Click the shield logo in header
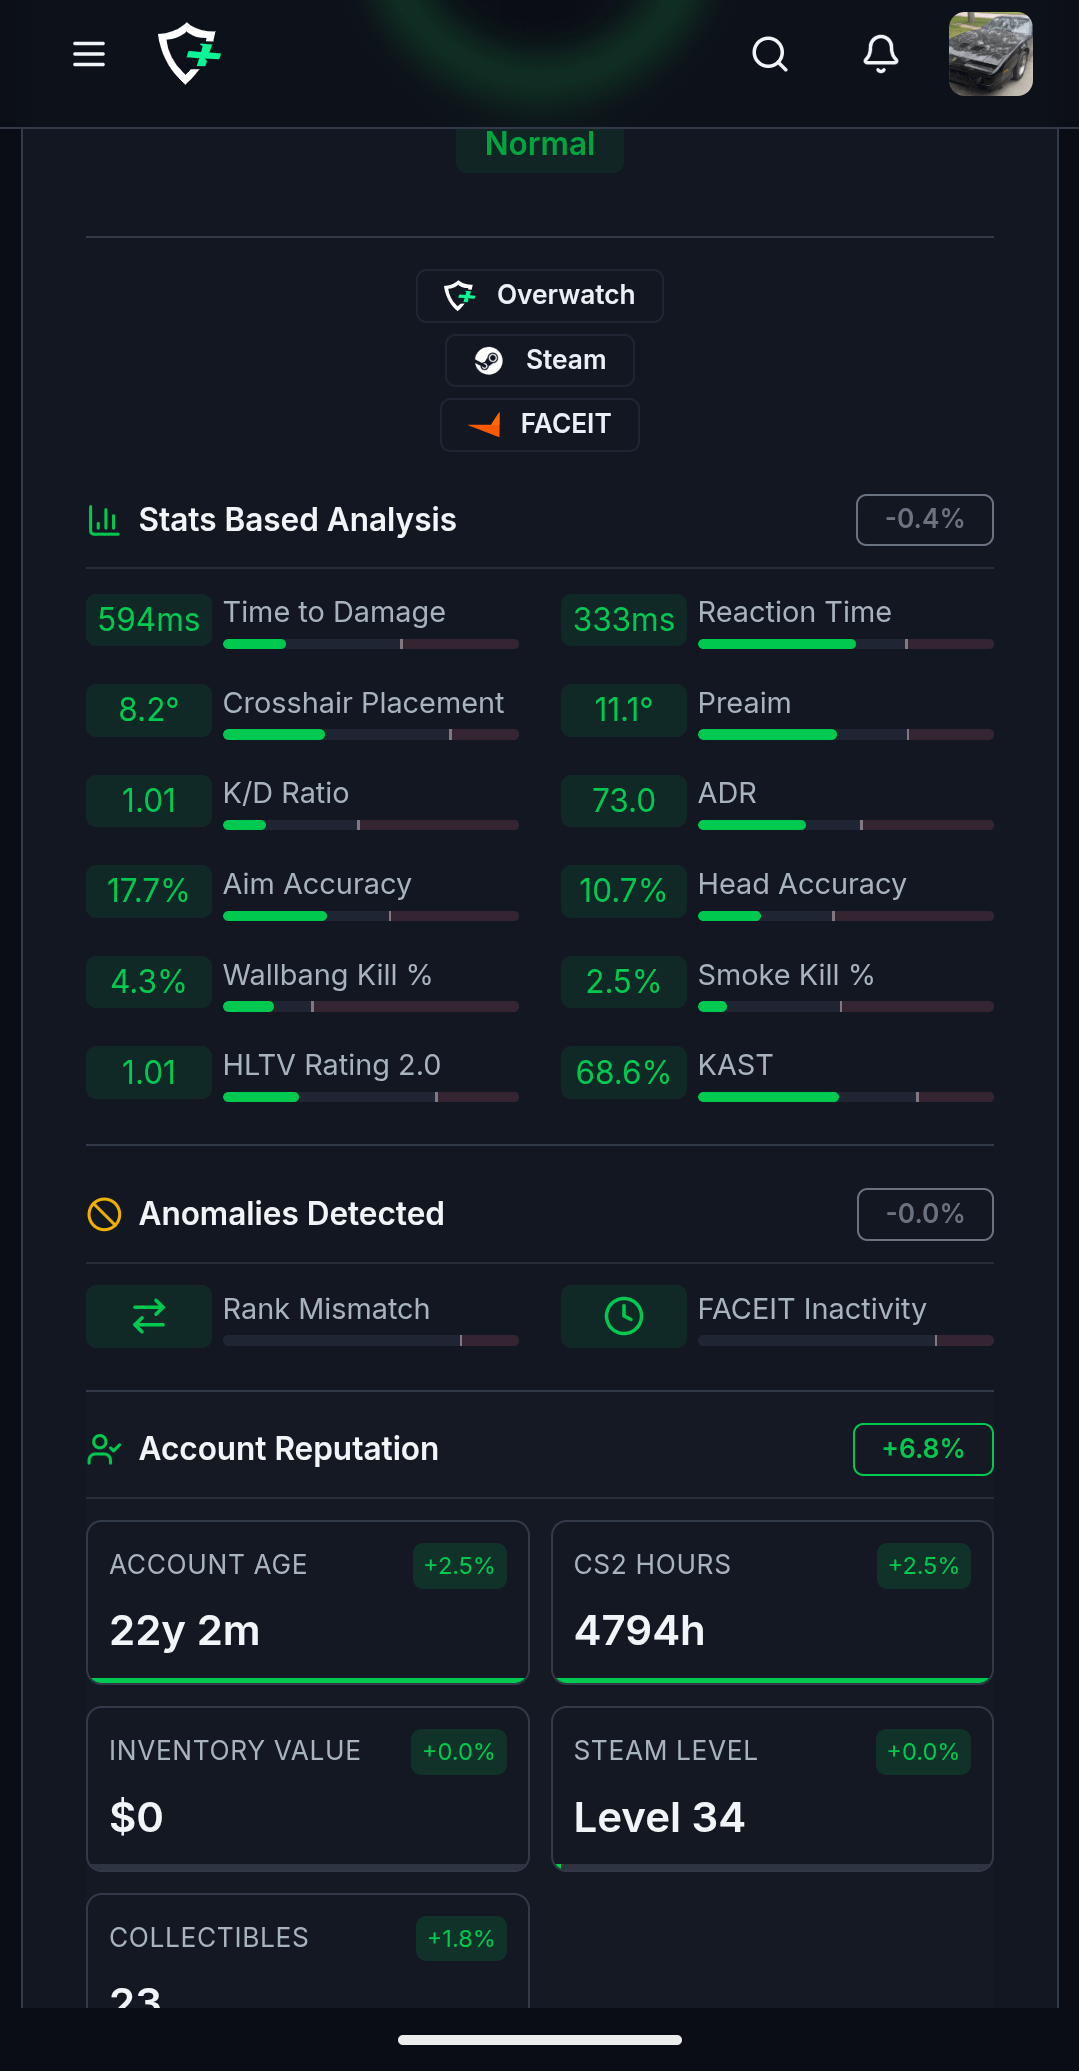Screen dimensions: 1079x2071 pyautogui.click(x=188, y=54)
